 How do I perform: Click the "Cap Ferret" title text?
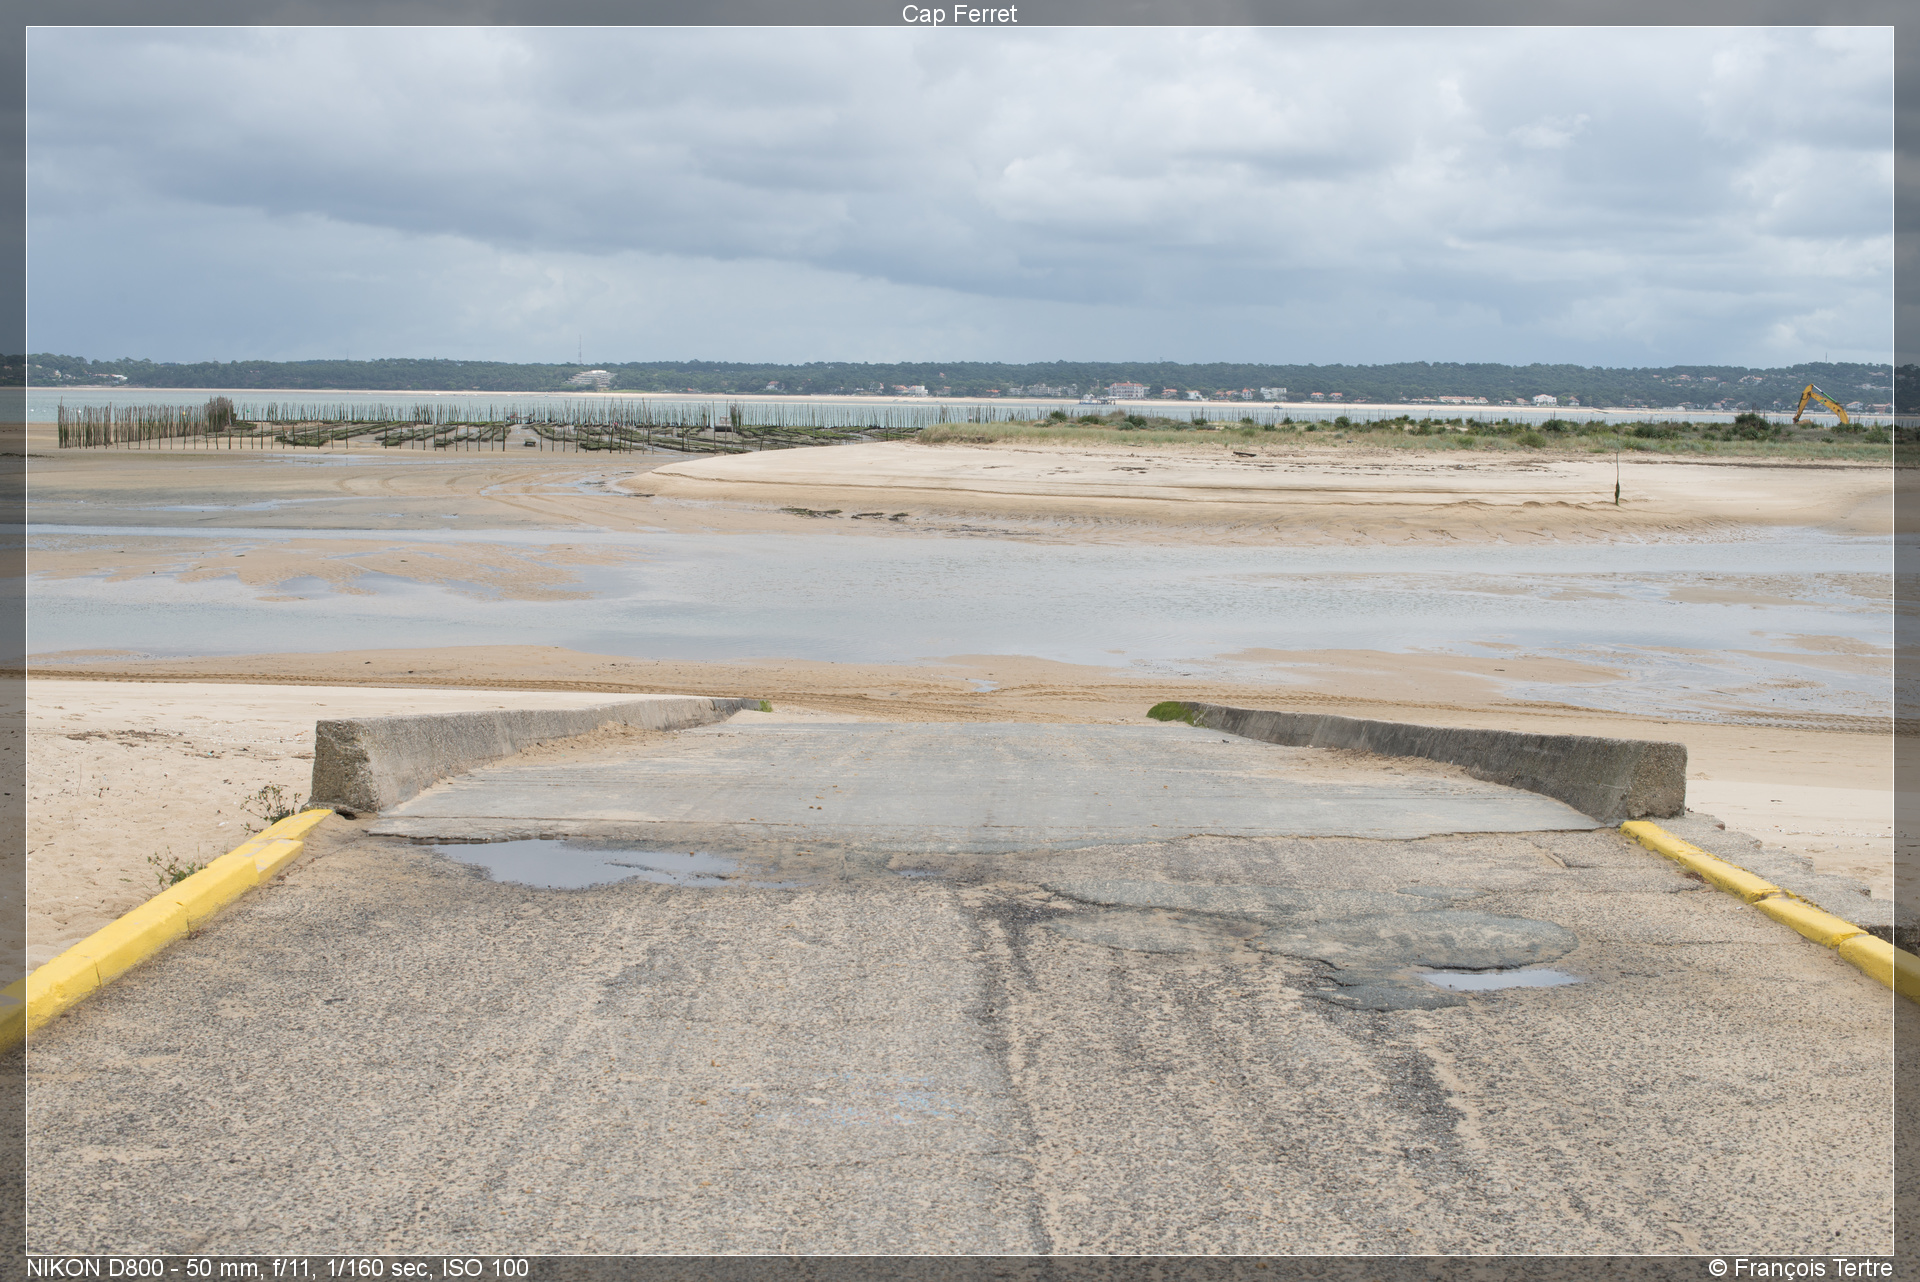[959, 13]
